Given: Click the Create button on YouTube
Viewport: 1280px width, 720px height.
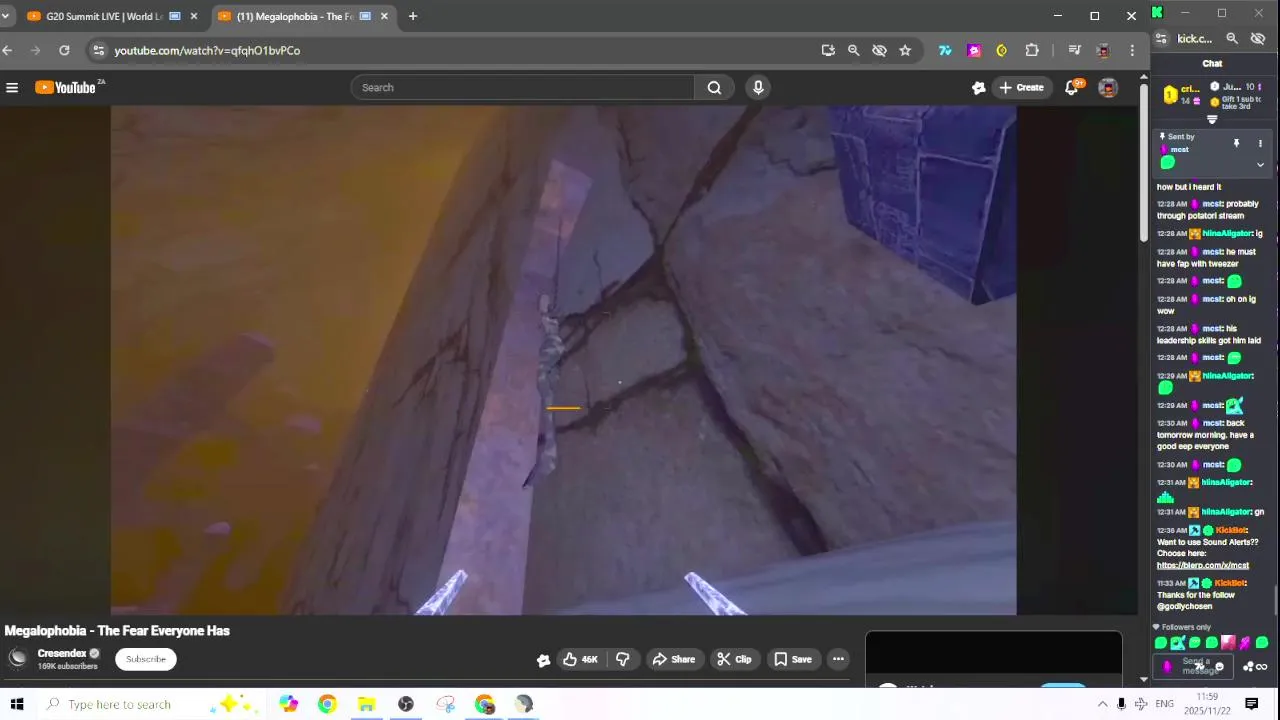Looking at the screenshot, I should (1020, 88).
